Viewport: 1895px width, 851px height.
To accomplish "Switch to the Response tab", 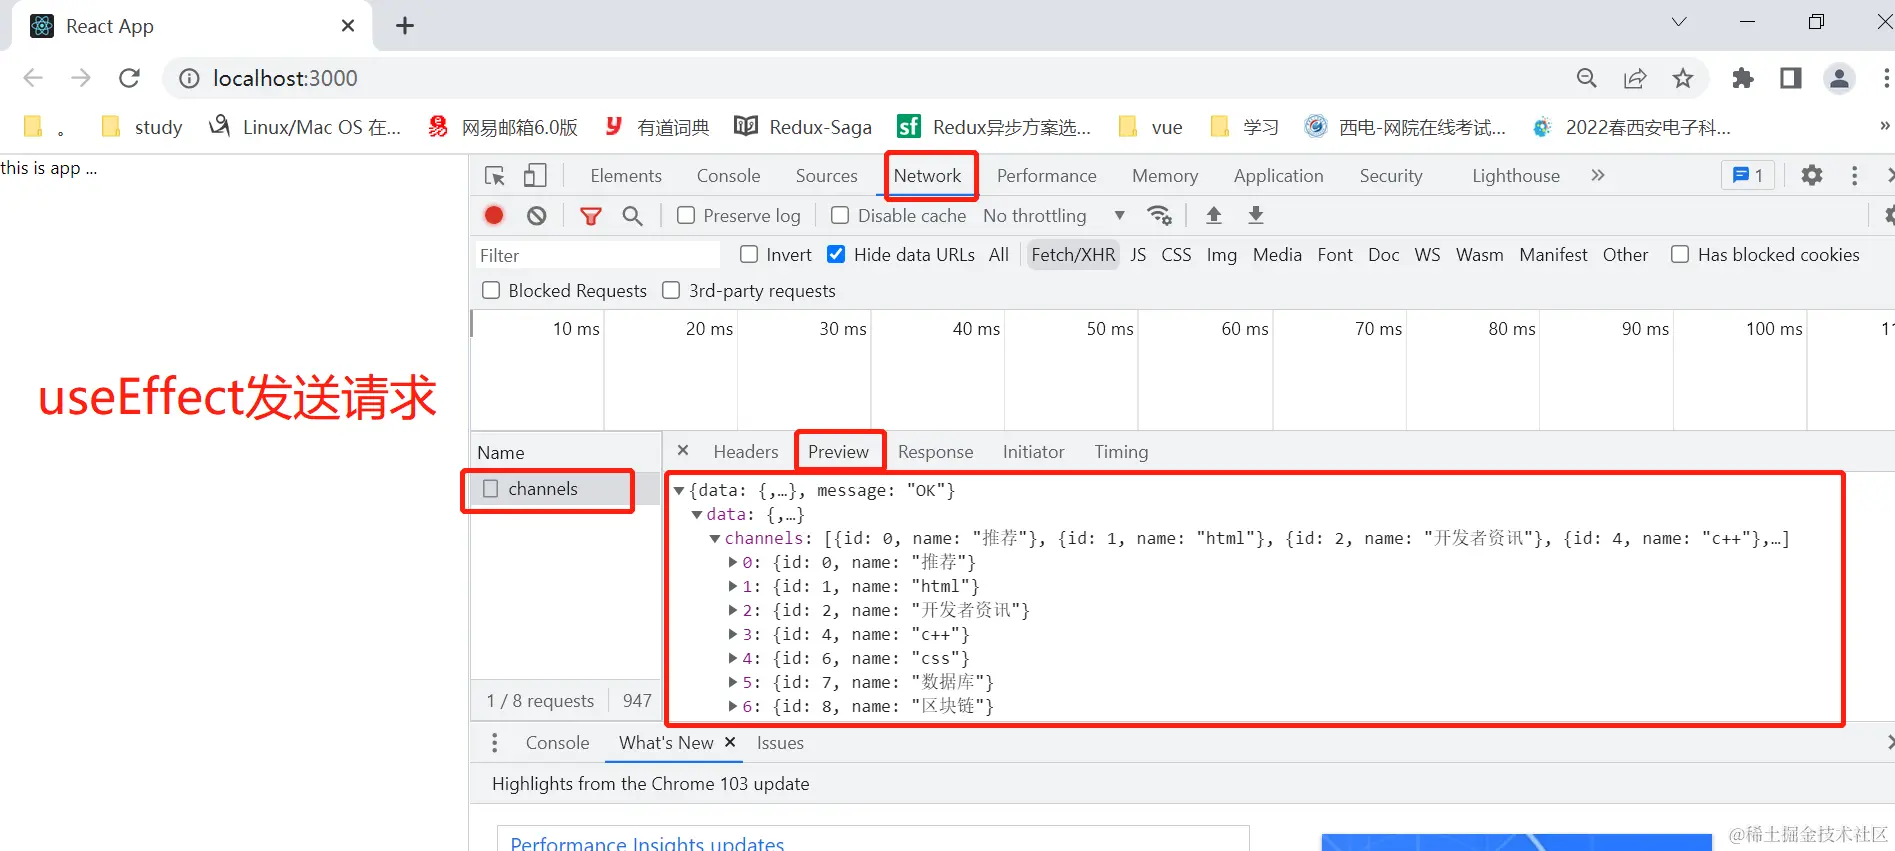I will (x=935, y=452).
